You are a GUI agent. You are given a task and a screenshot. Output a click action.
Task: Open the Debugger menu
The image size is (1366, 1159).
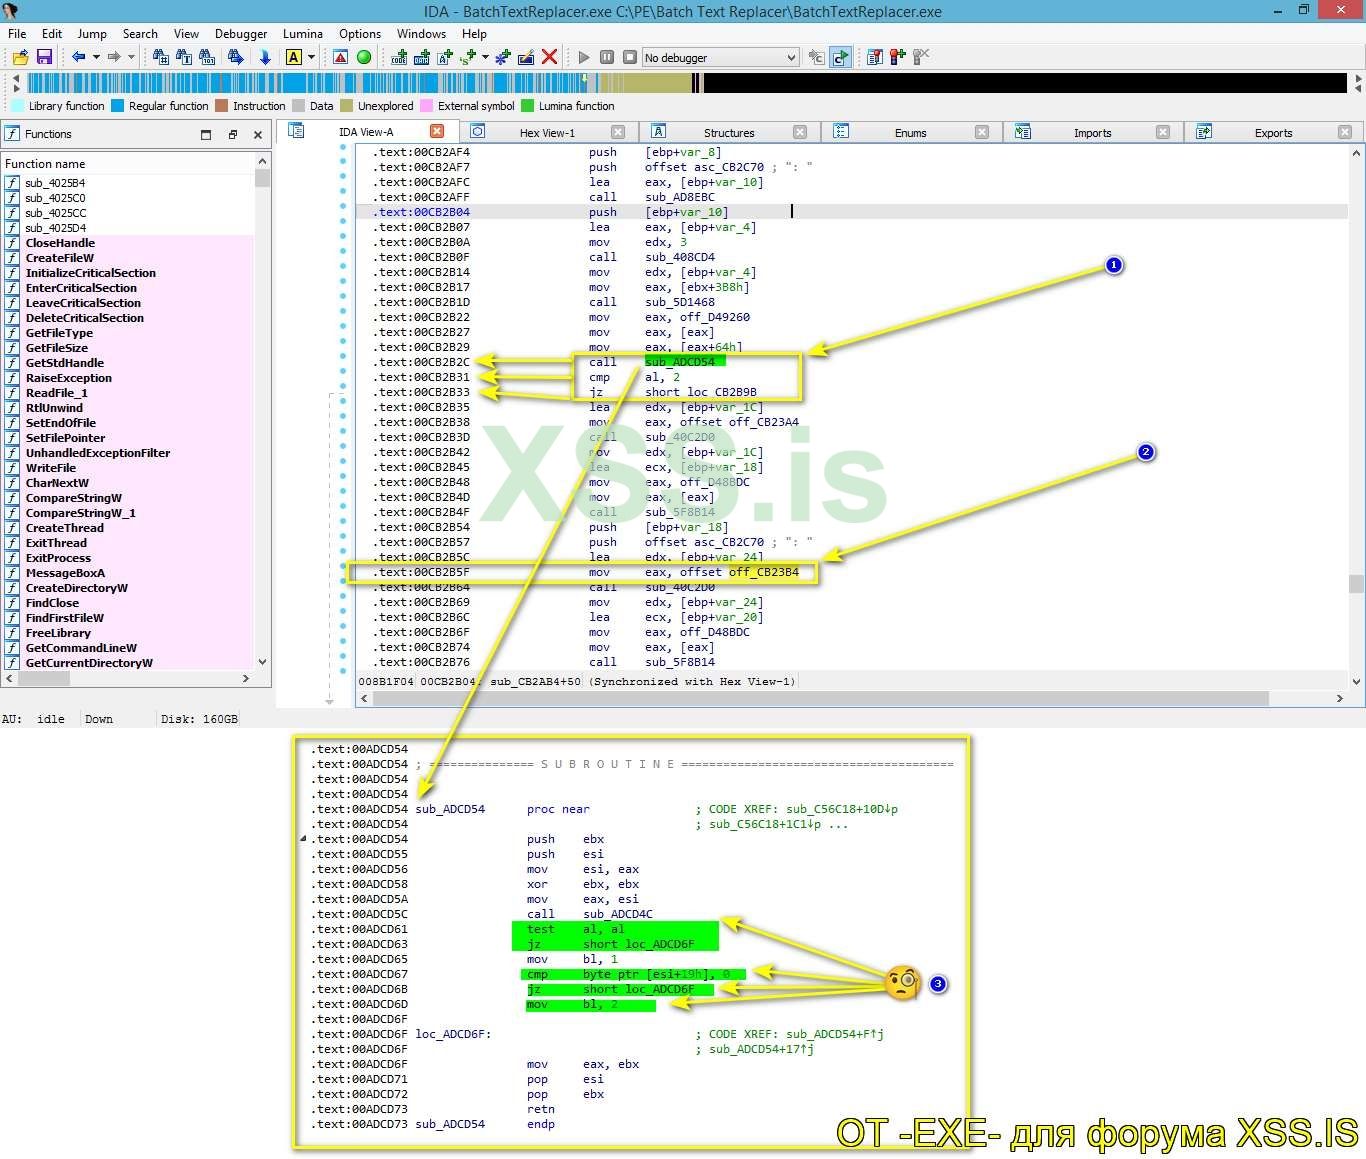coord(241,33)
